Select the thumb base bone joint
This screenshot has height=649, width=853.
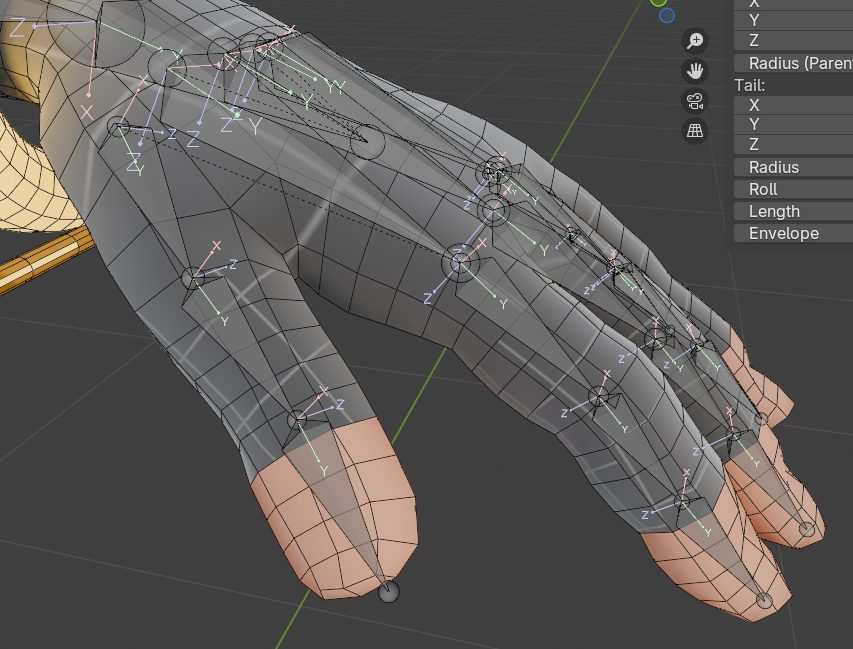point(118,128)
